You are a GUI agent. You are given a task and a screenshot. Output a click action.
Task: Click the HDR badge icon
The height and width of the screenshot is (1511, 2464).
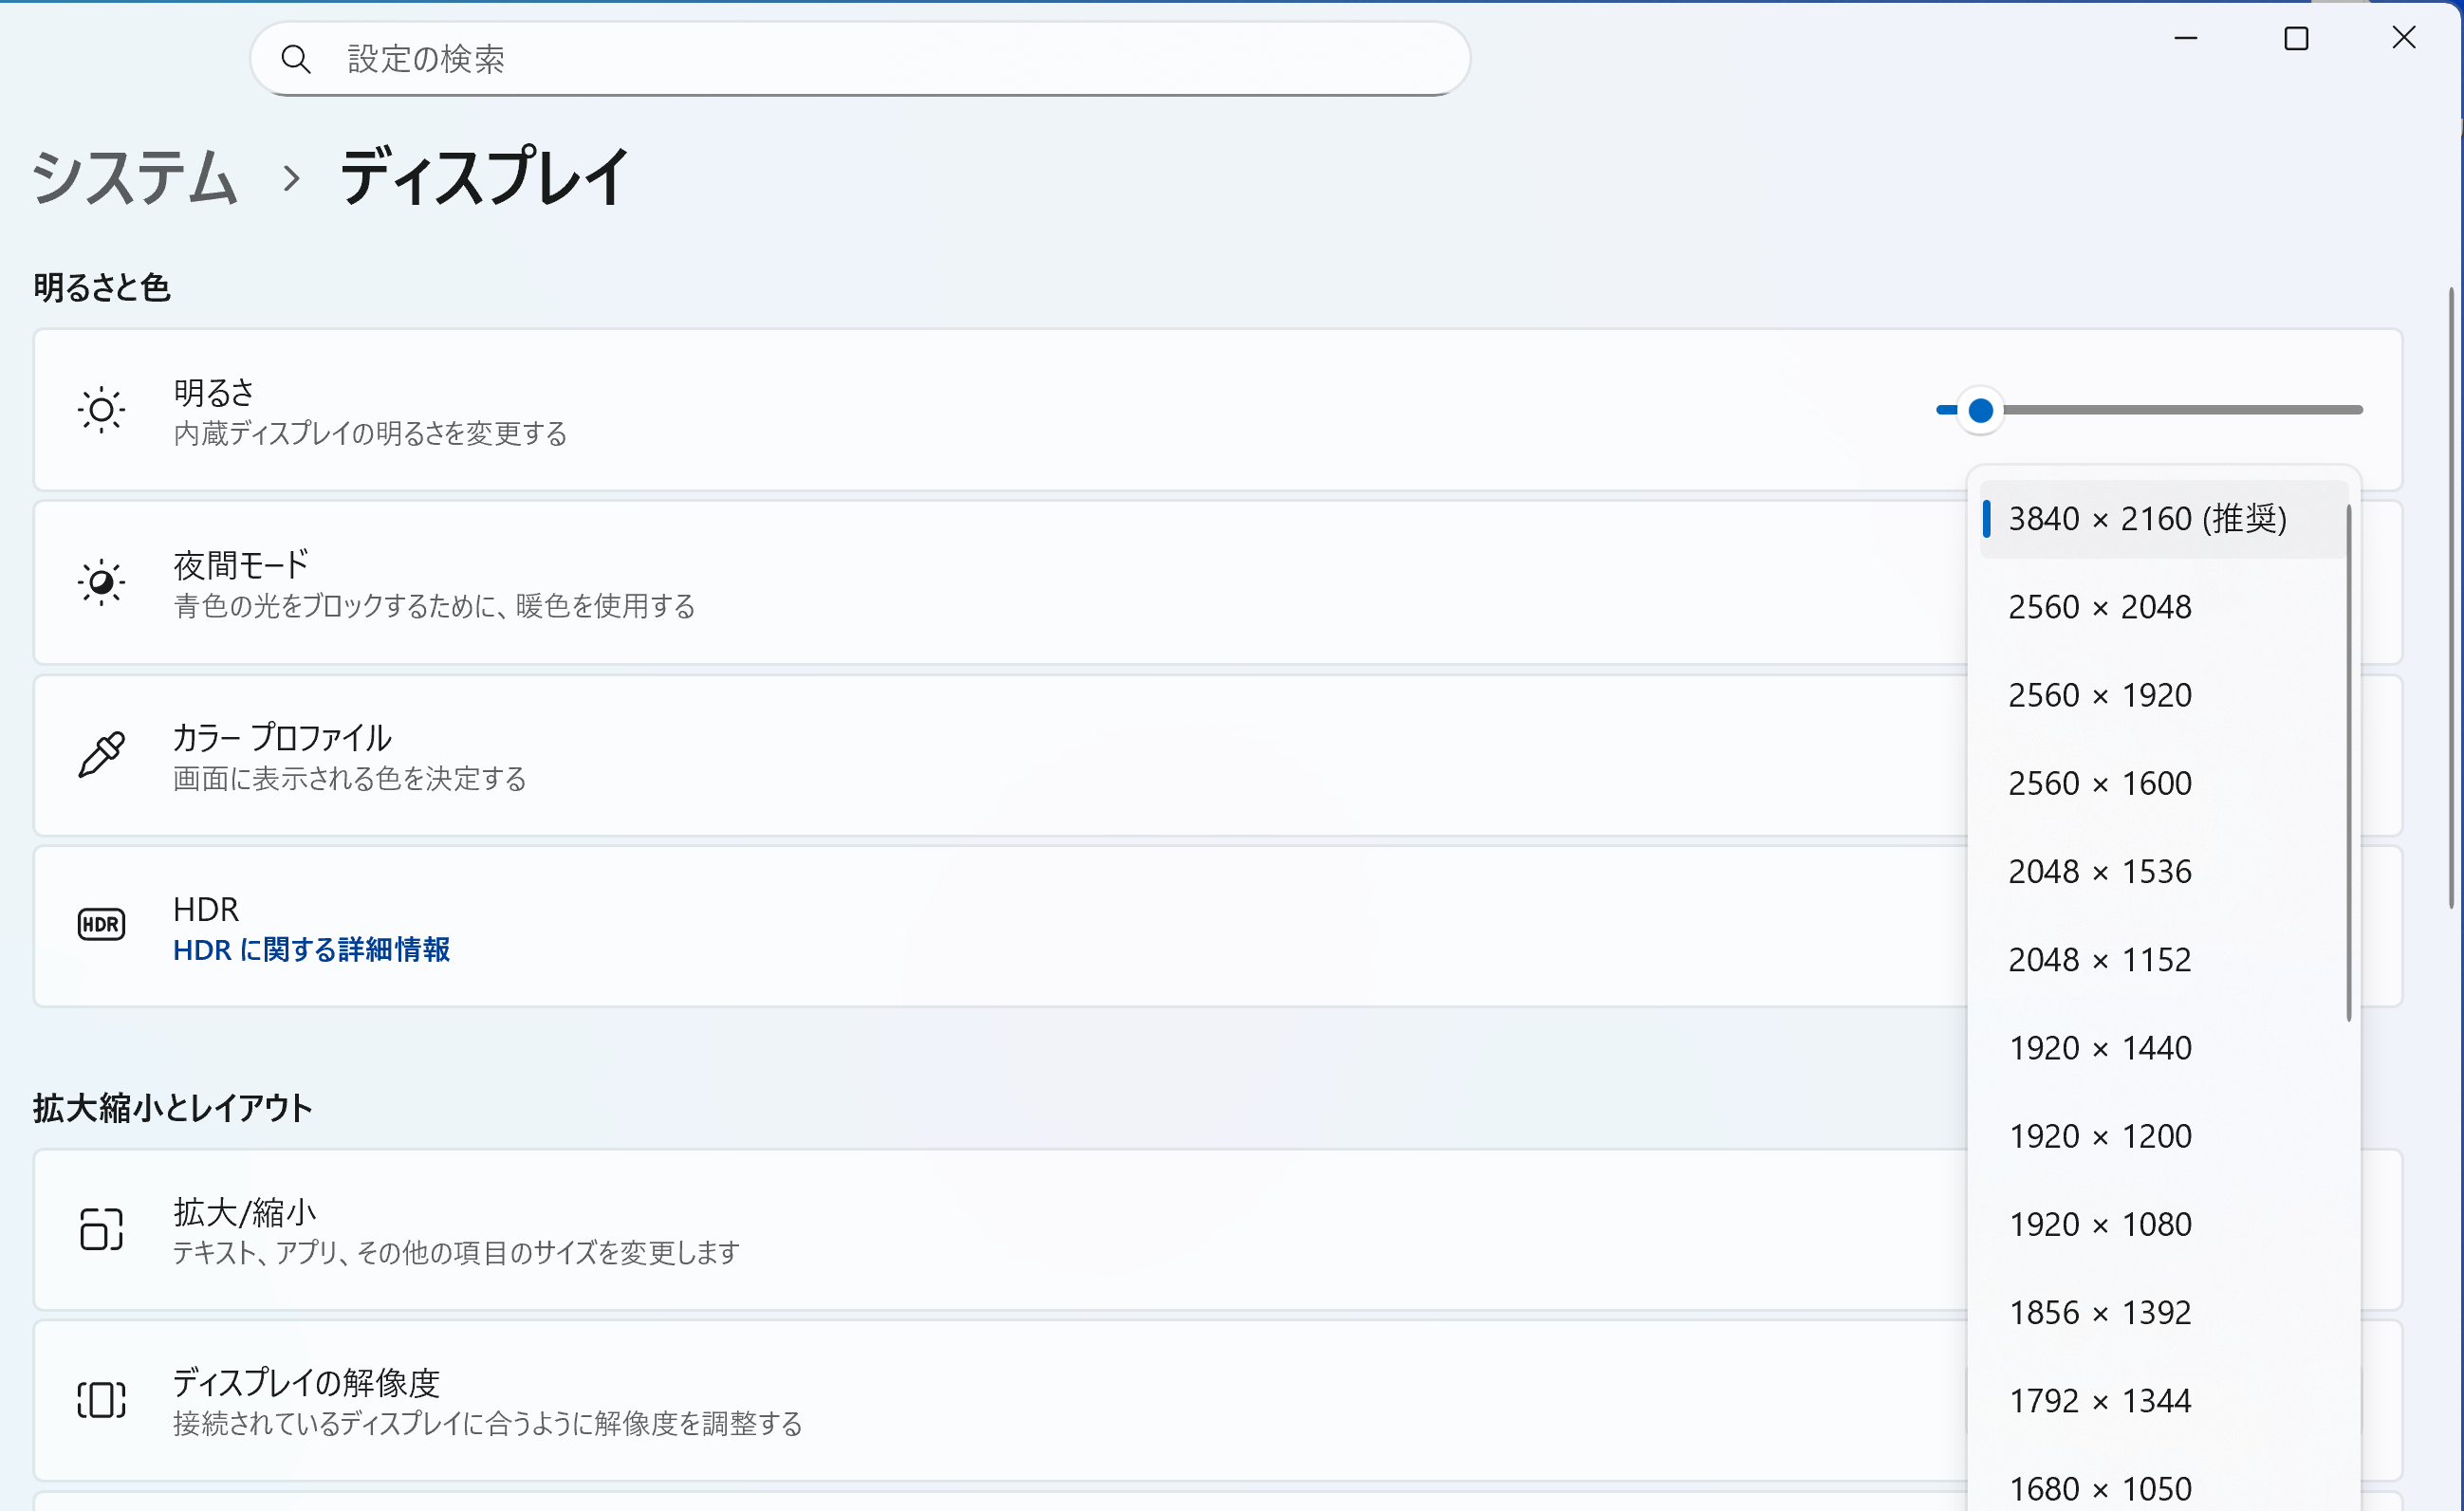(101, 923)
